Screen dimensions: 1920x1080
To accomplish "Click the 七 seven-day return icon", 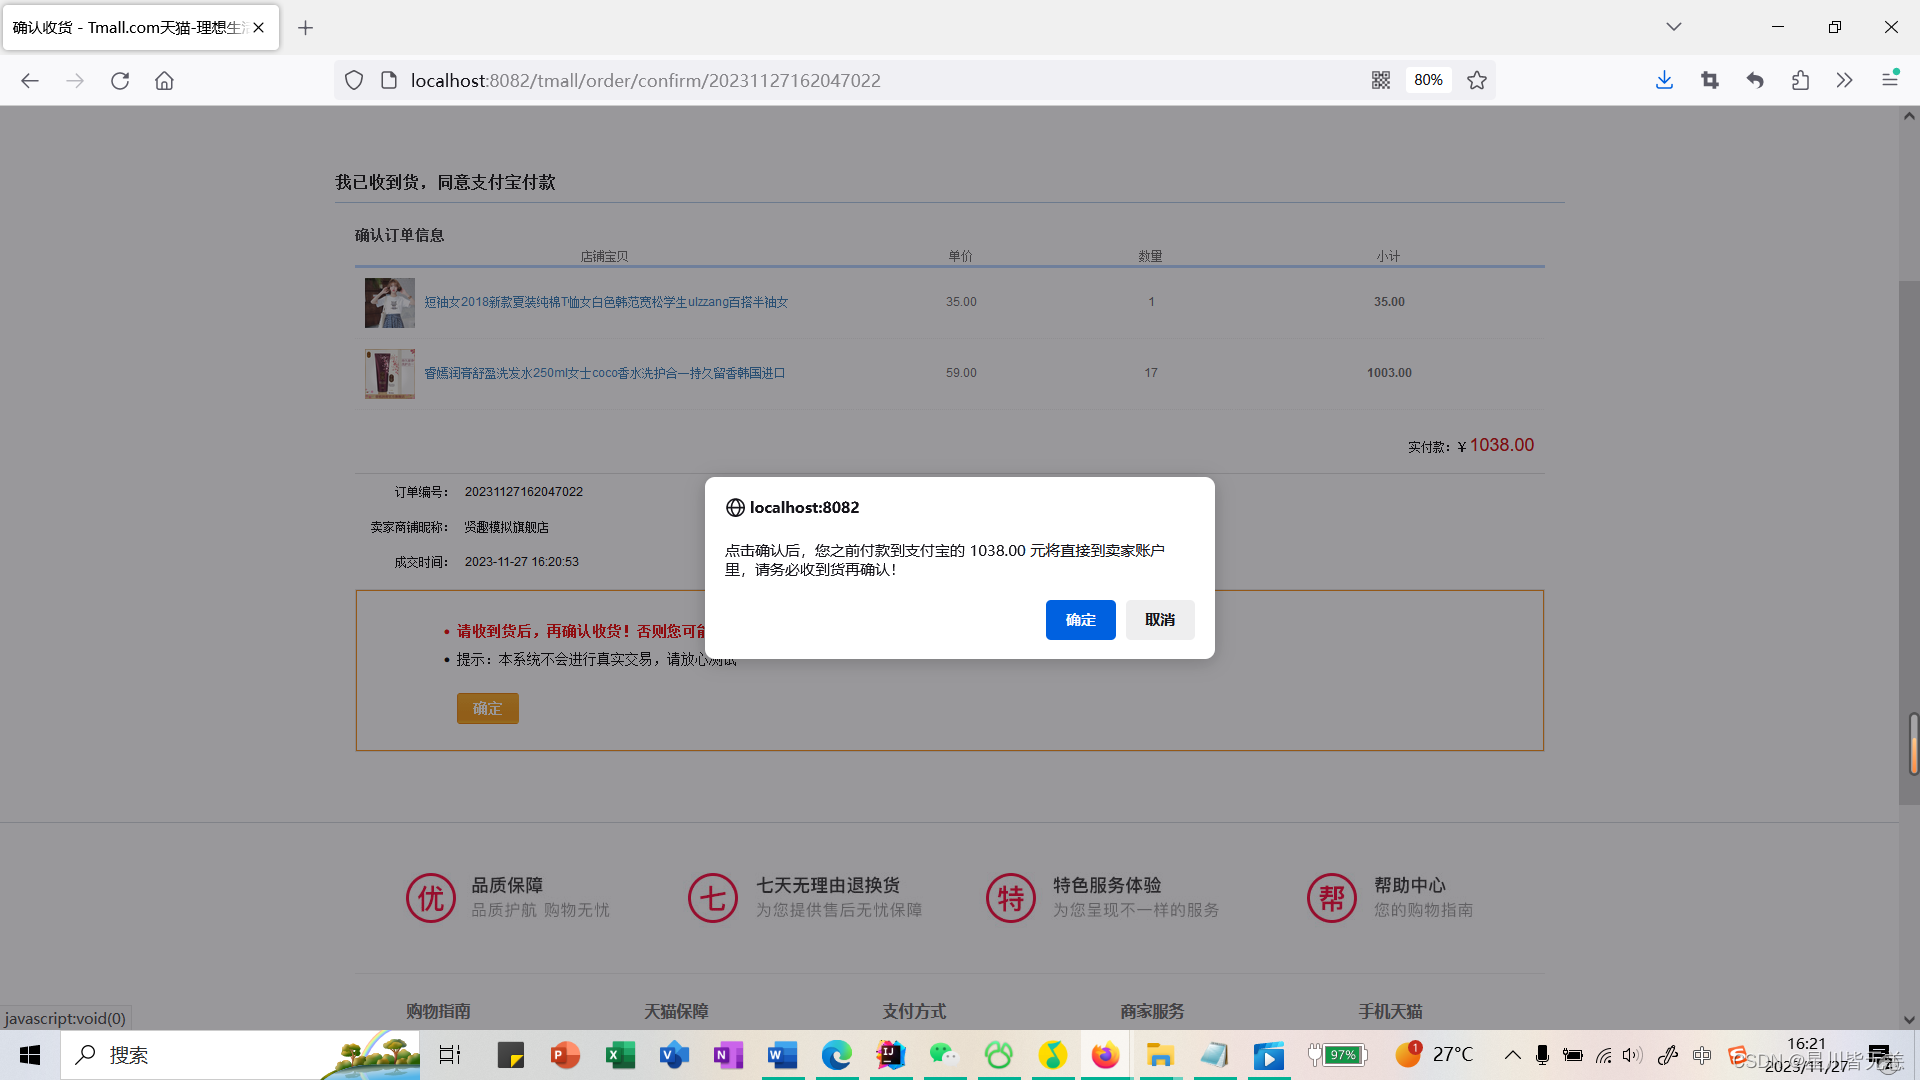I will 713,898.
